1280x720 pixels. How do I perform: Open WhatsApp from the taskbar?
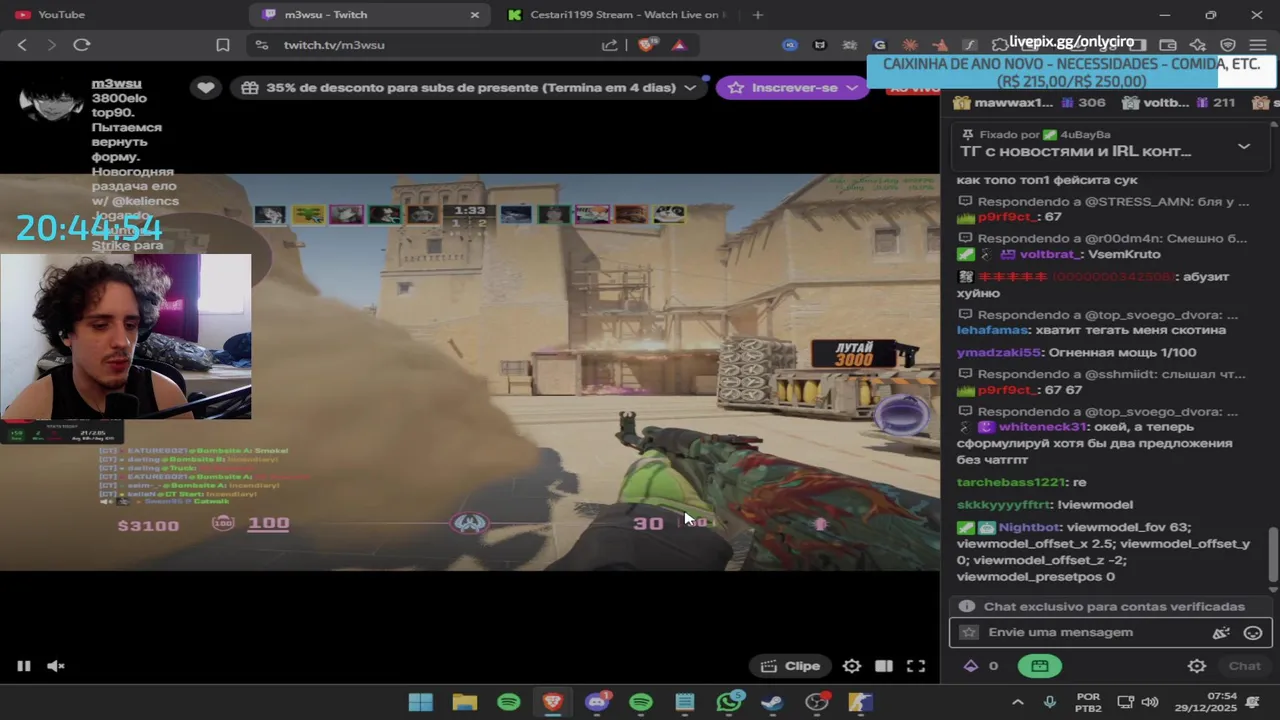(730, 702)
